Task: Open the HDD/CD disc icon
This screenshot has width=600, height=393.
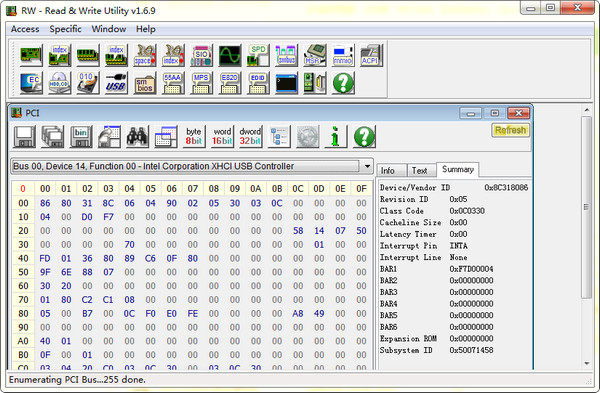Action: click(x=59, y=83)
